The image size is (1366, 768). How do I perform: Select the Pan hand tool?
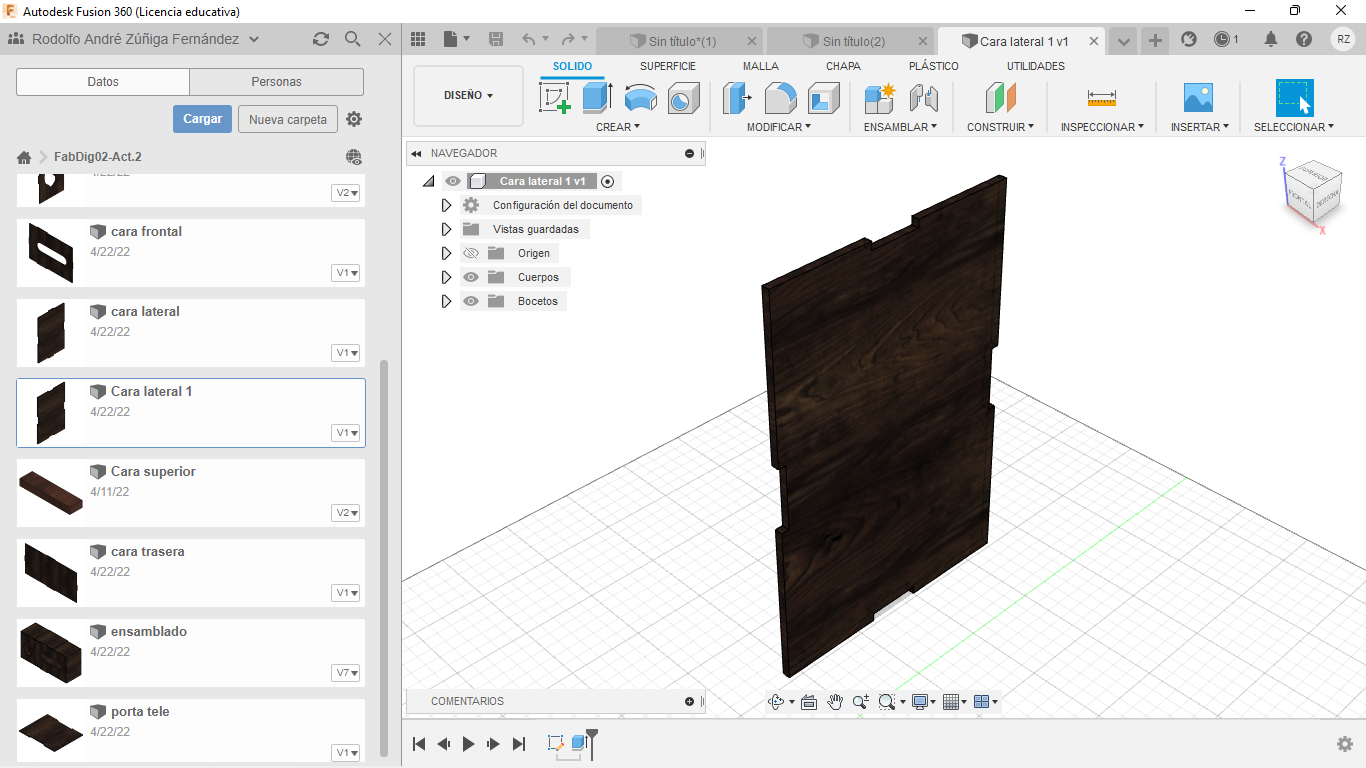[835, 702]
